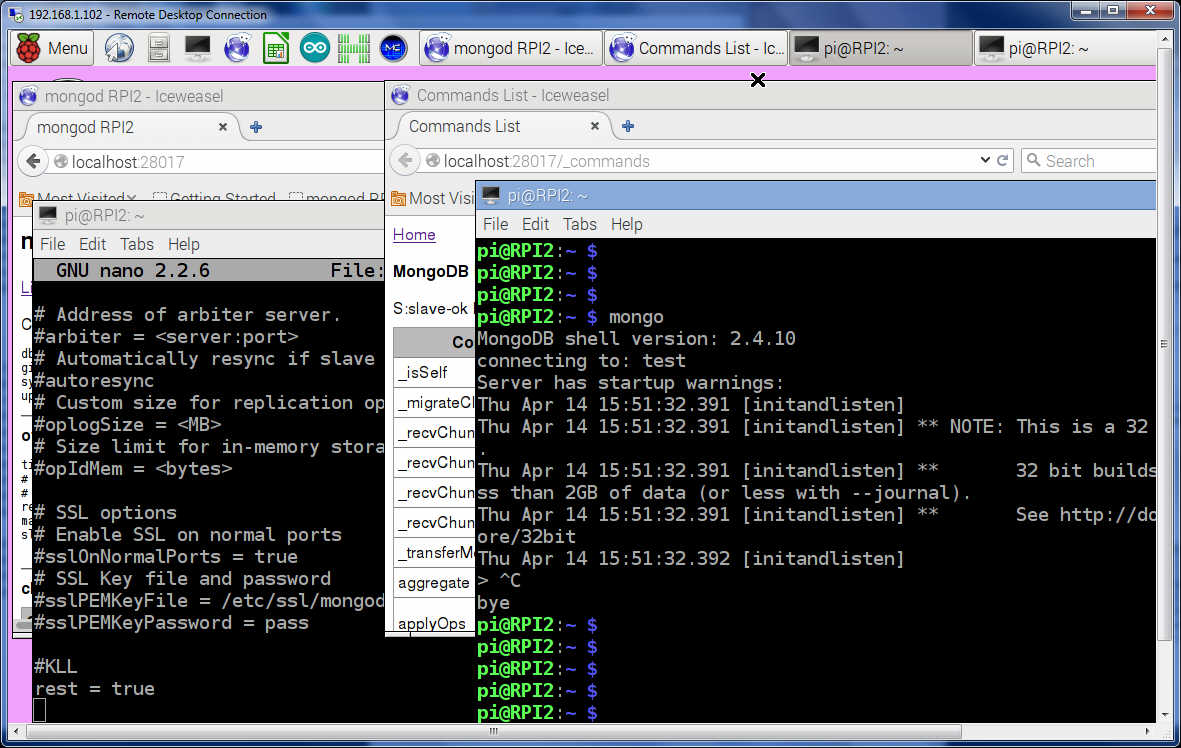
Task: Click the Home link on Commands List page
Action: coord(414,234)
